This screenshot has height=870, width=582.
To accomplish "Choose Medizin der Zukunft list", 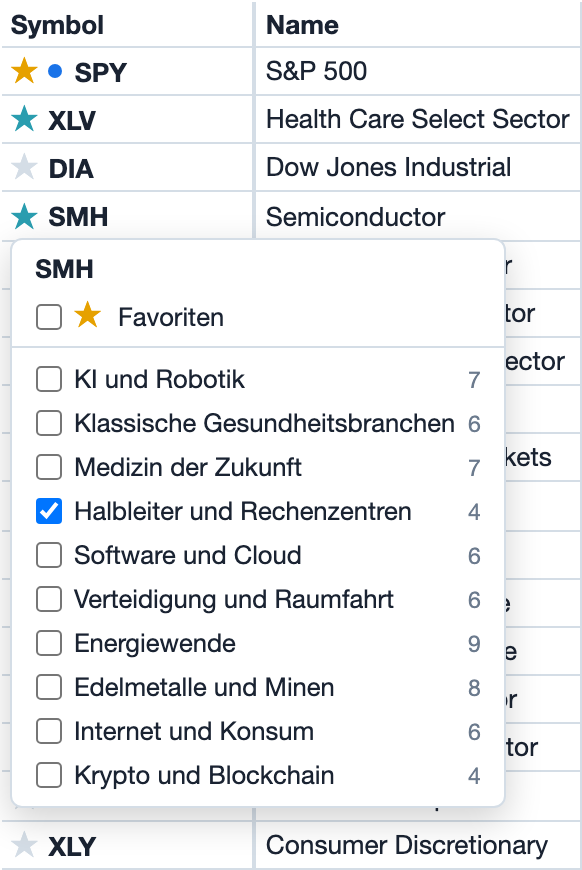I will click(x=258, y=467).
